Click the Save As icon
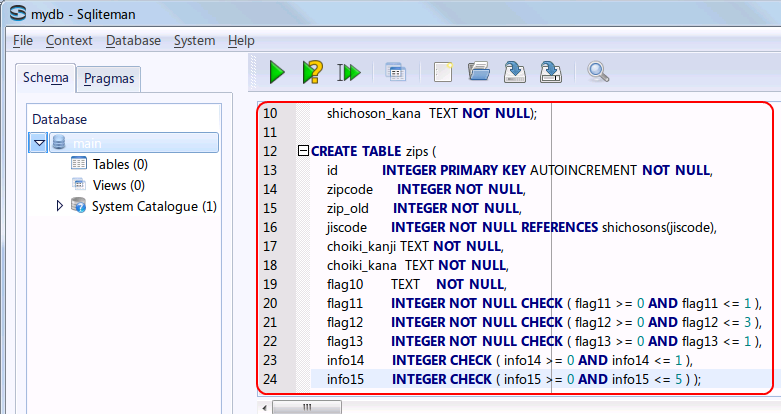This screenshot has height=414, width=781. click(550, 72)
